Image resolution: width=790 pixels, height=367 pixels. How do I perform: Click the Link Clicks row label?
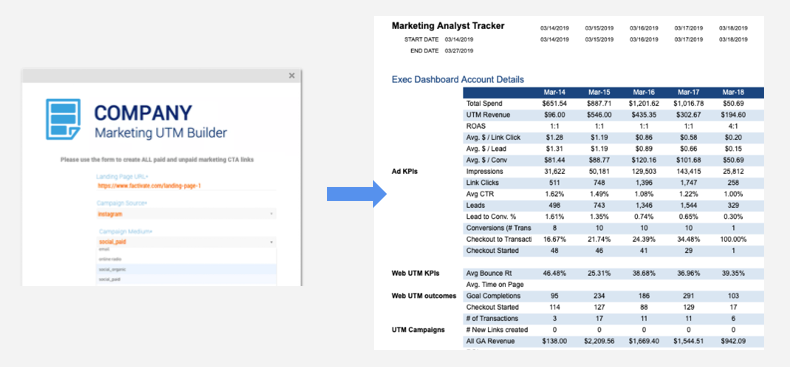[481, 182]
